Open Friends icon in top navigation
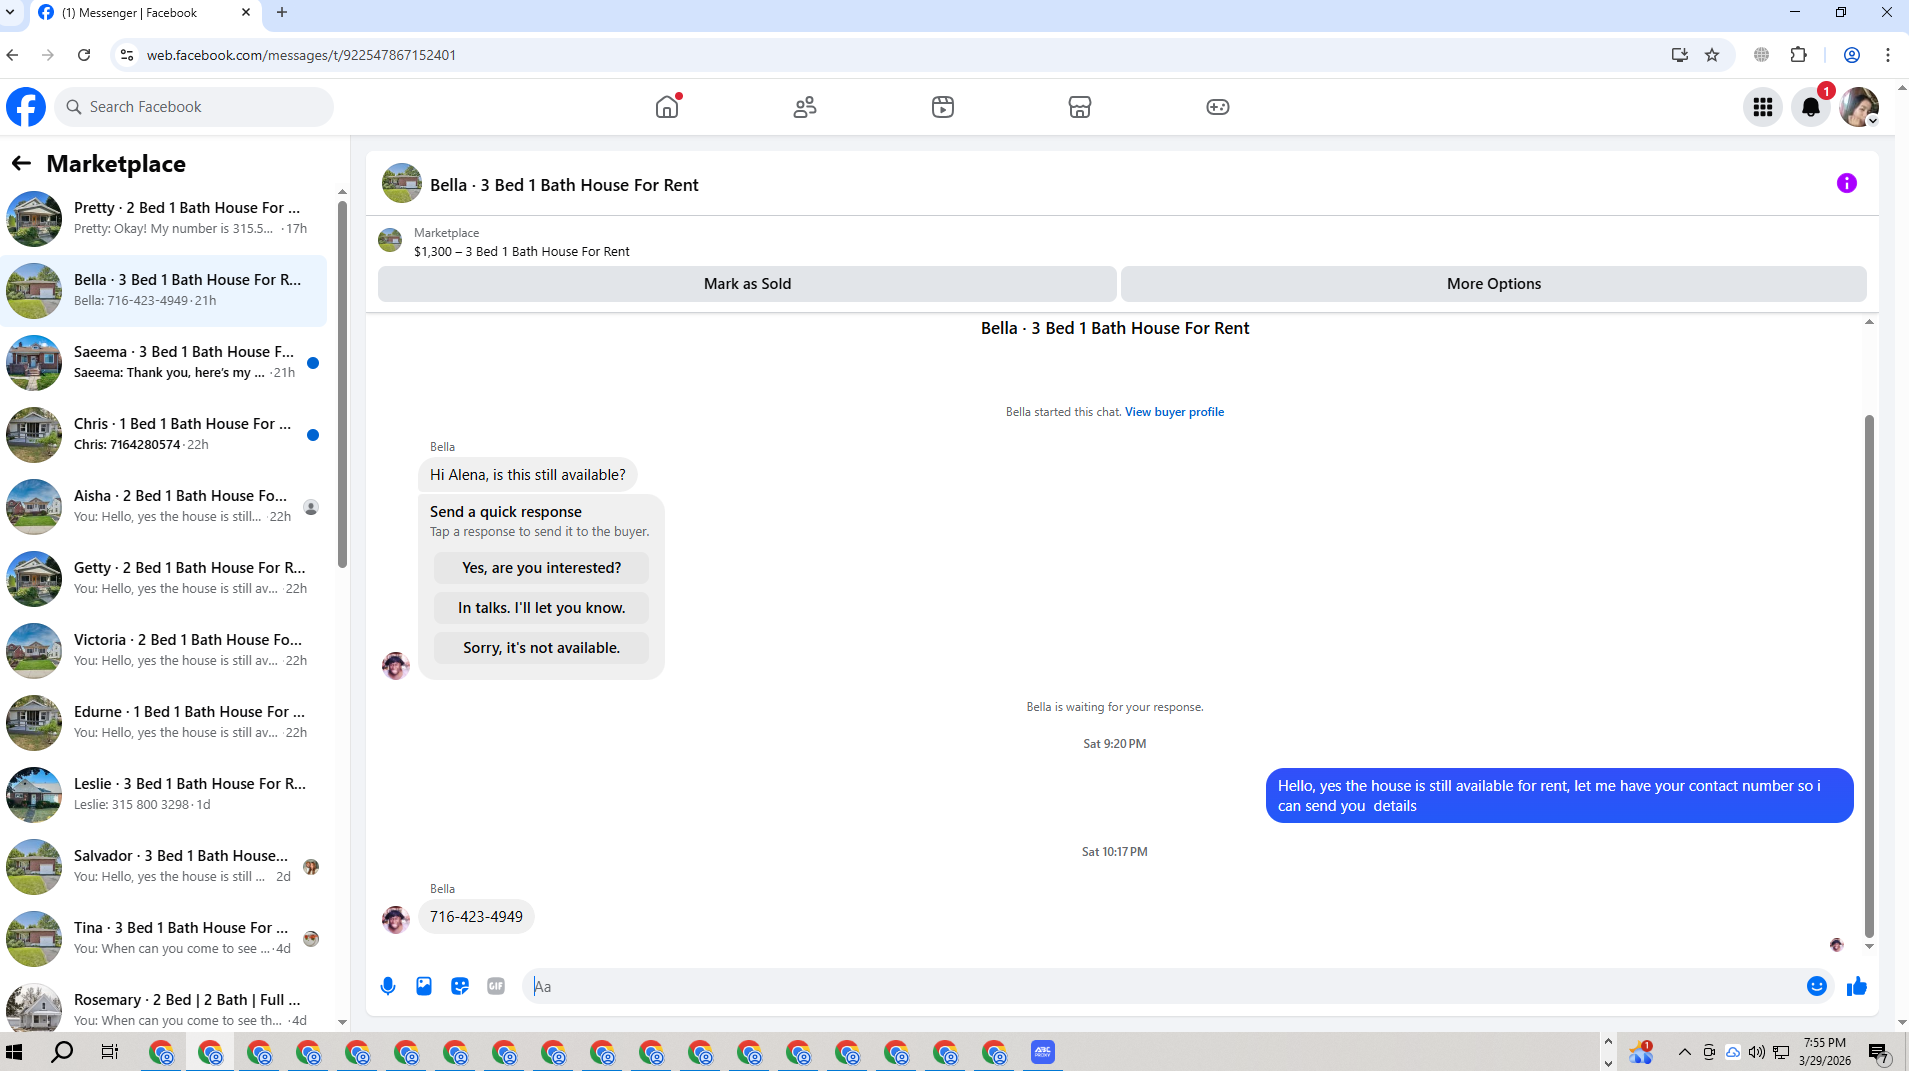Viewport: 1909px width, 1071px height. click(805, 107)
